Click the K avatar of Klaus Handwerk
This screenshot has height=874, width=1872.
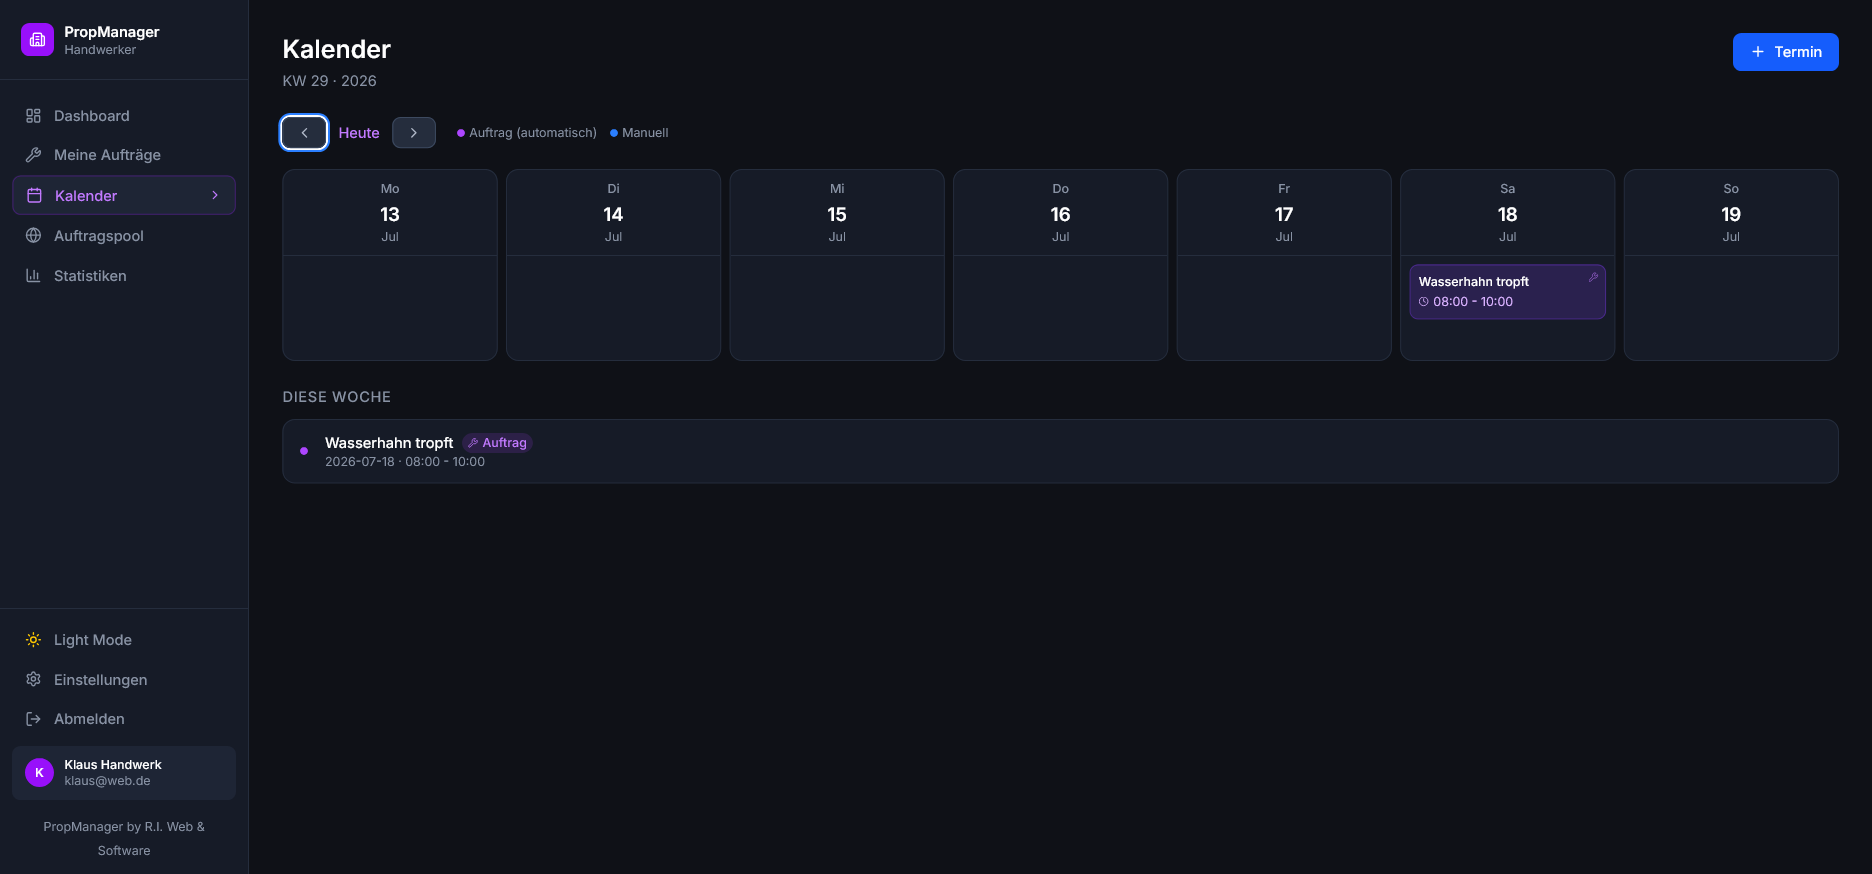click(x=39, y=773)
